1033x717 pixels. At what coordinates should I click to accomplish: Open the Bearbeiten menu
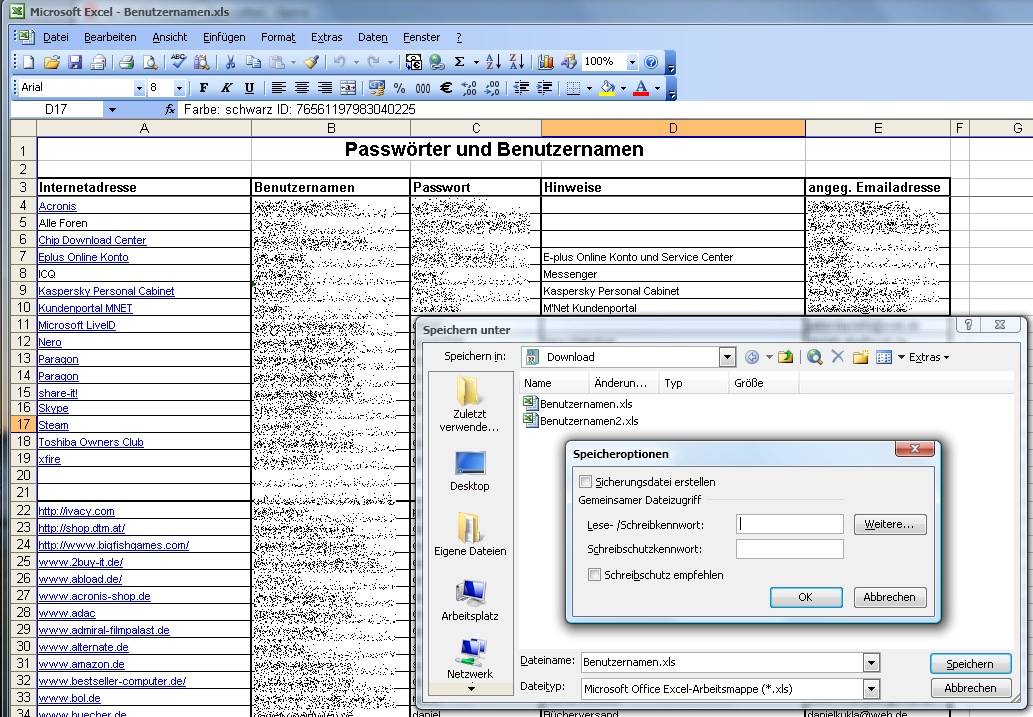110,38
